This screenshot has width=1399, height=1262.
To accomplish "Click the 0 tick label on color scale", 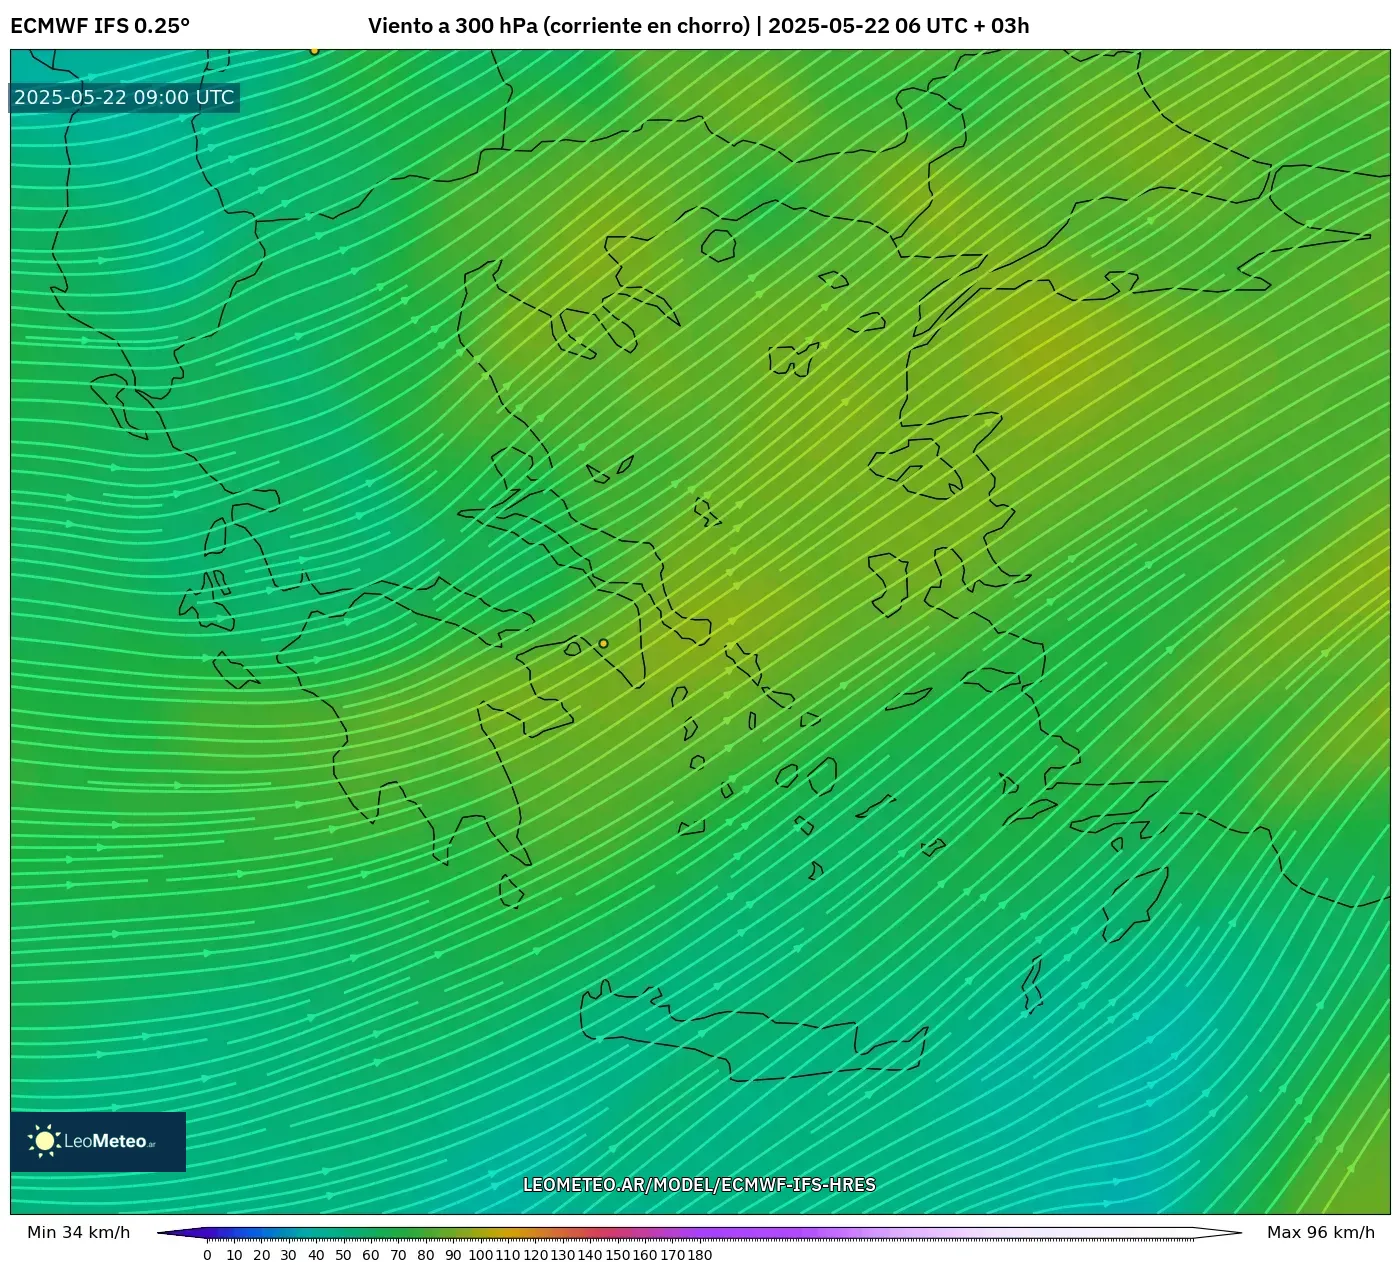I will pyautogui.click(x=207, y=1255).
